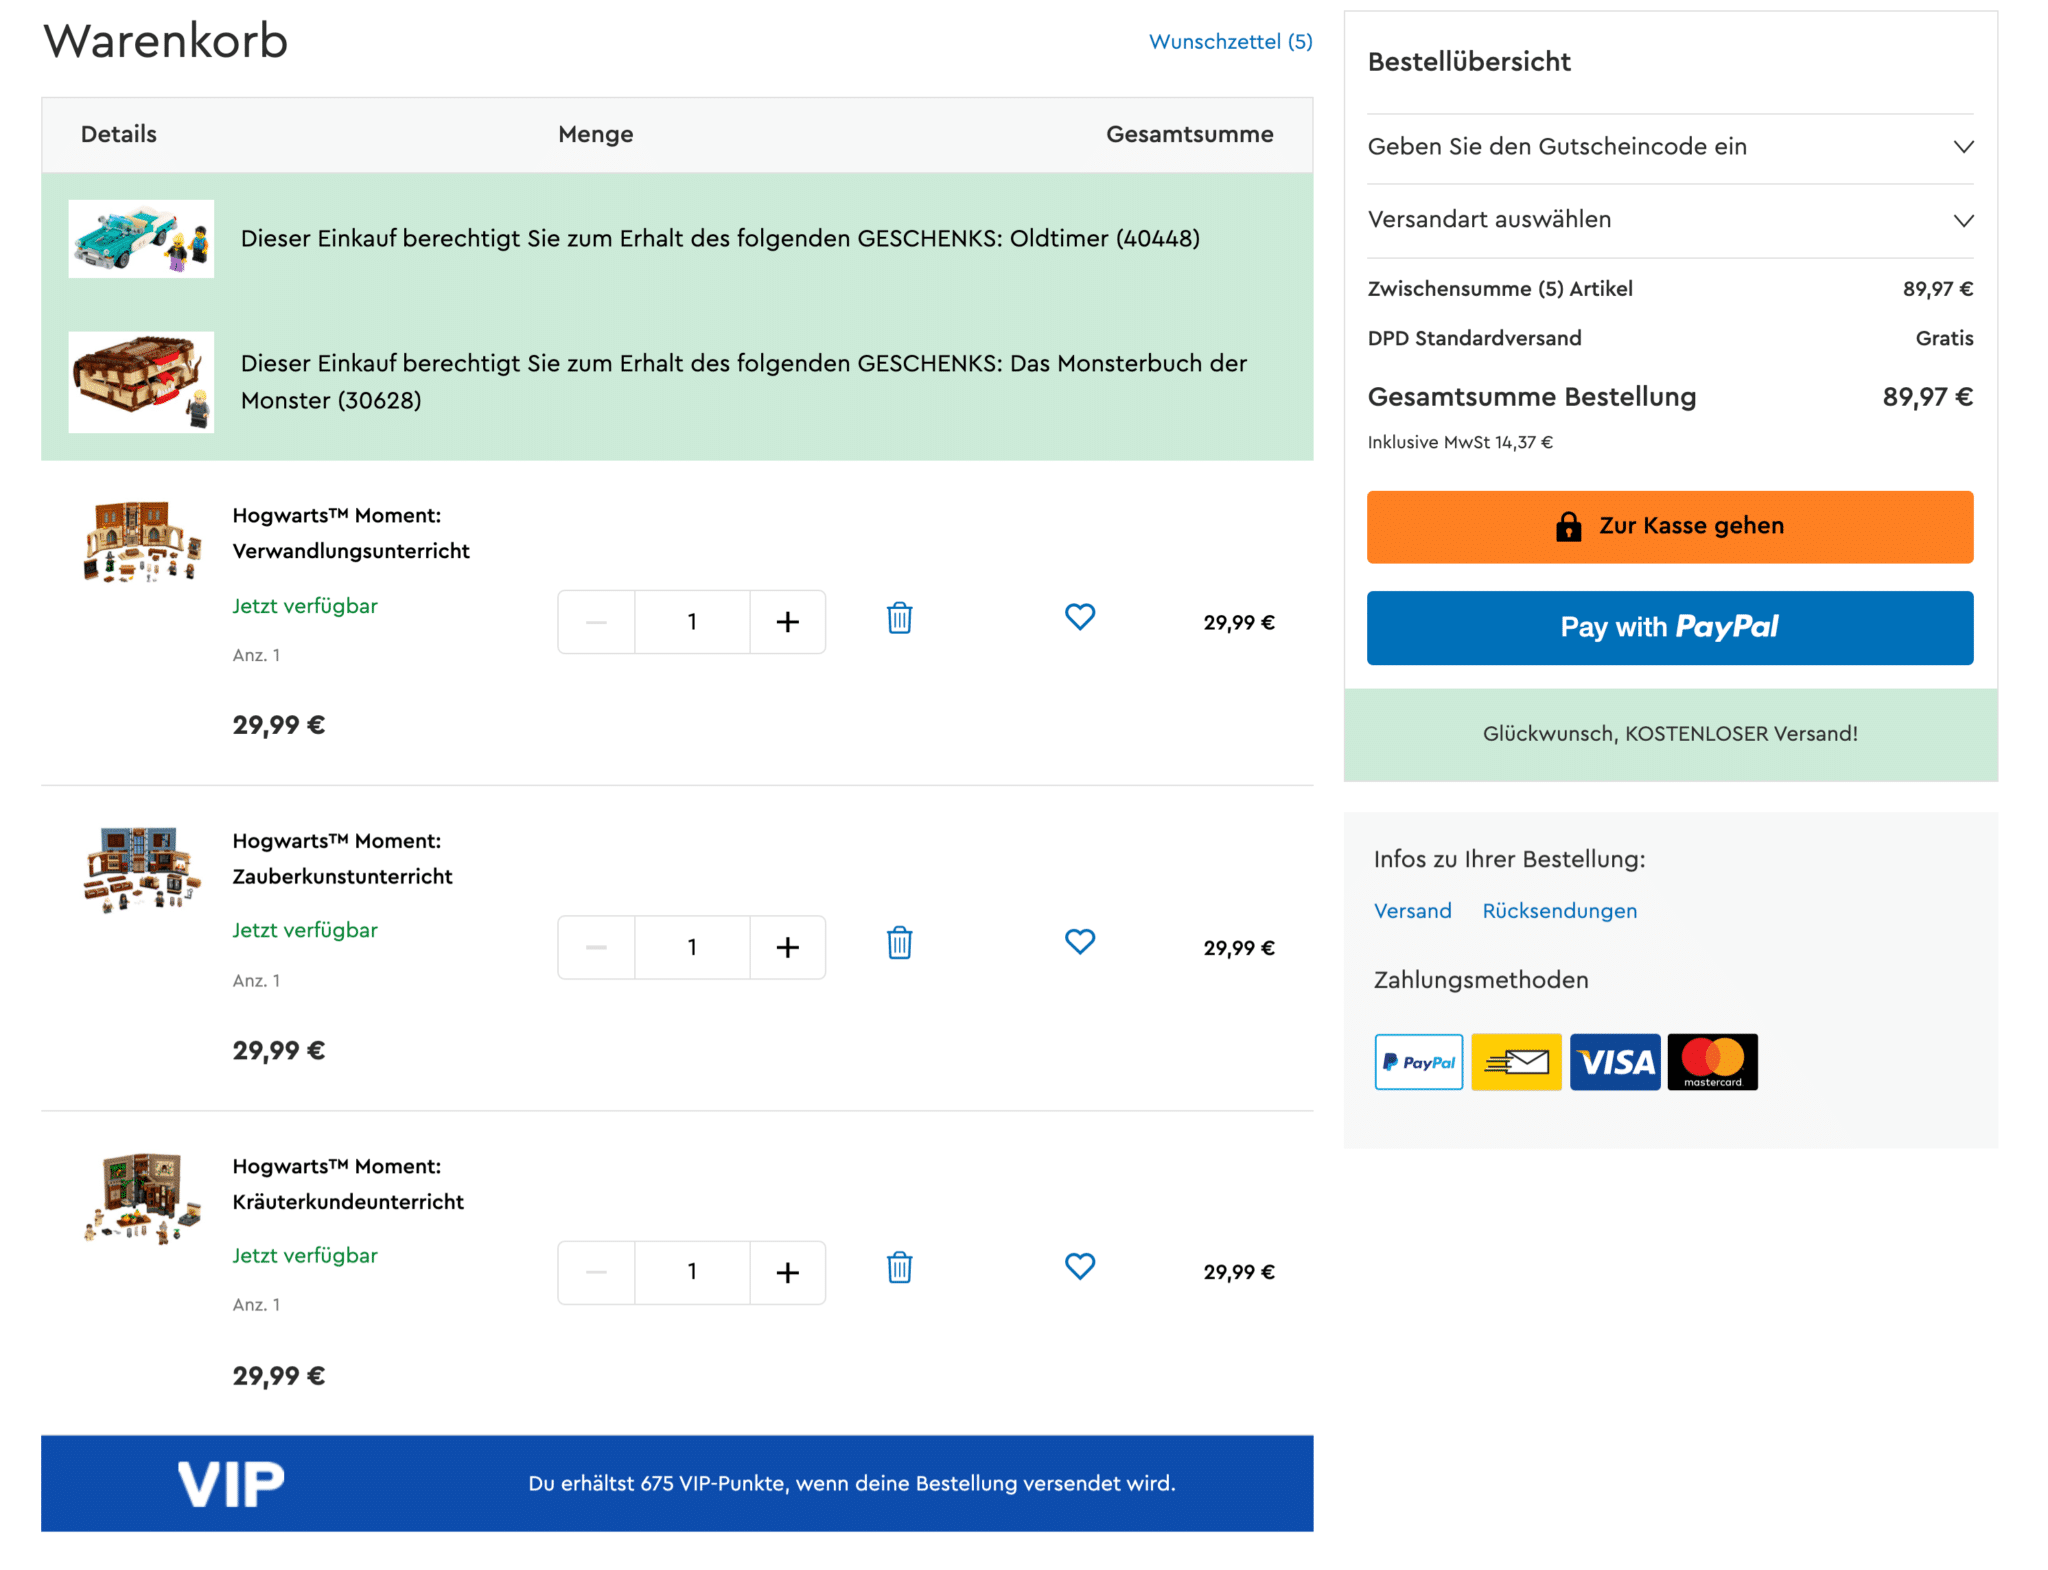Viewport: 2048px width, 1570px height.
Task: Click the Gesamtsumme column header
Action: coord(1190,134)
